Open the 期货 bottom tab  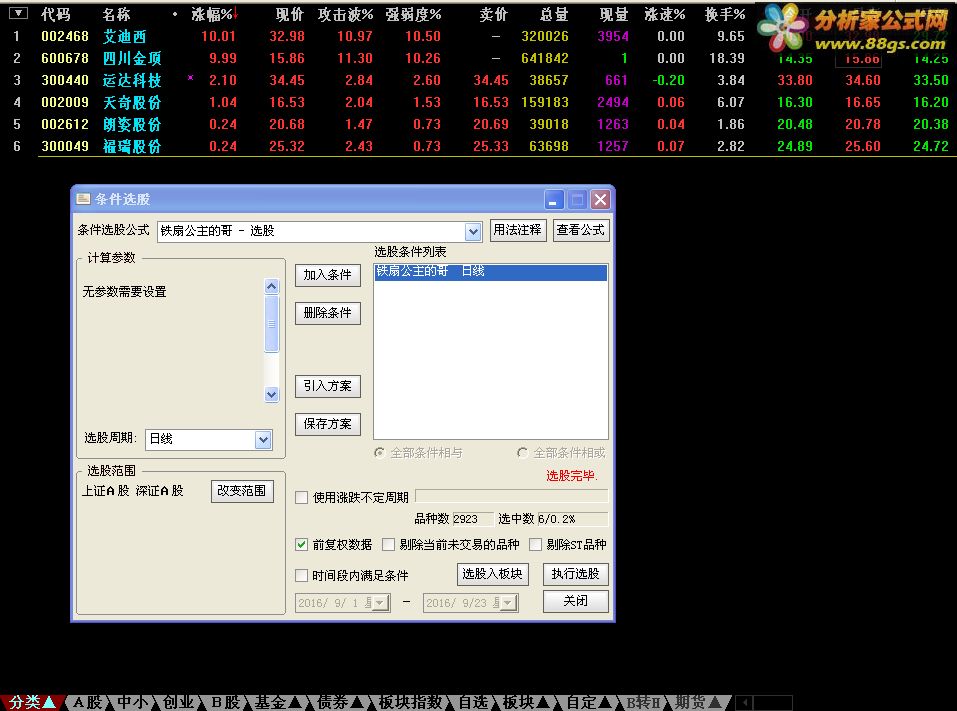(x=697, y=702)
